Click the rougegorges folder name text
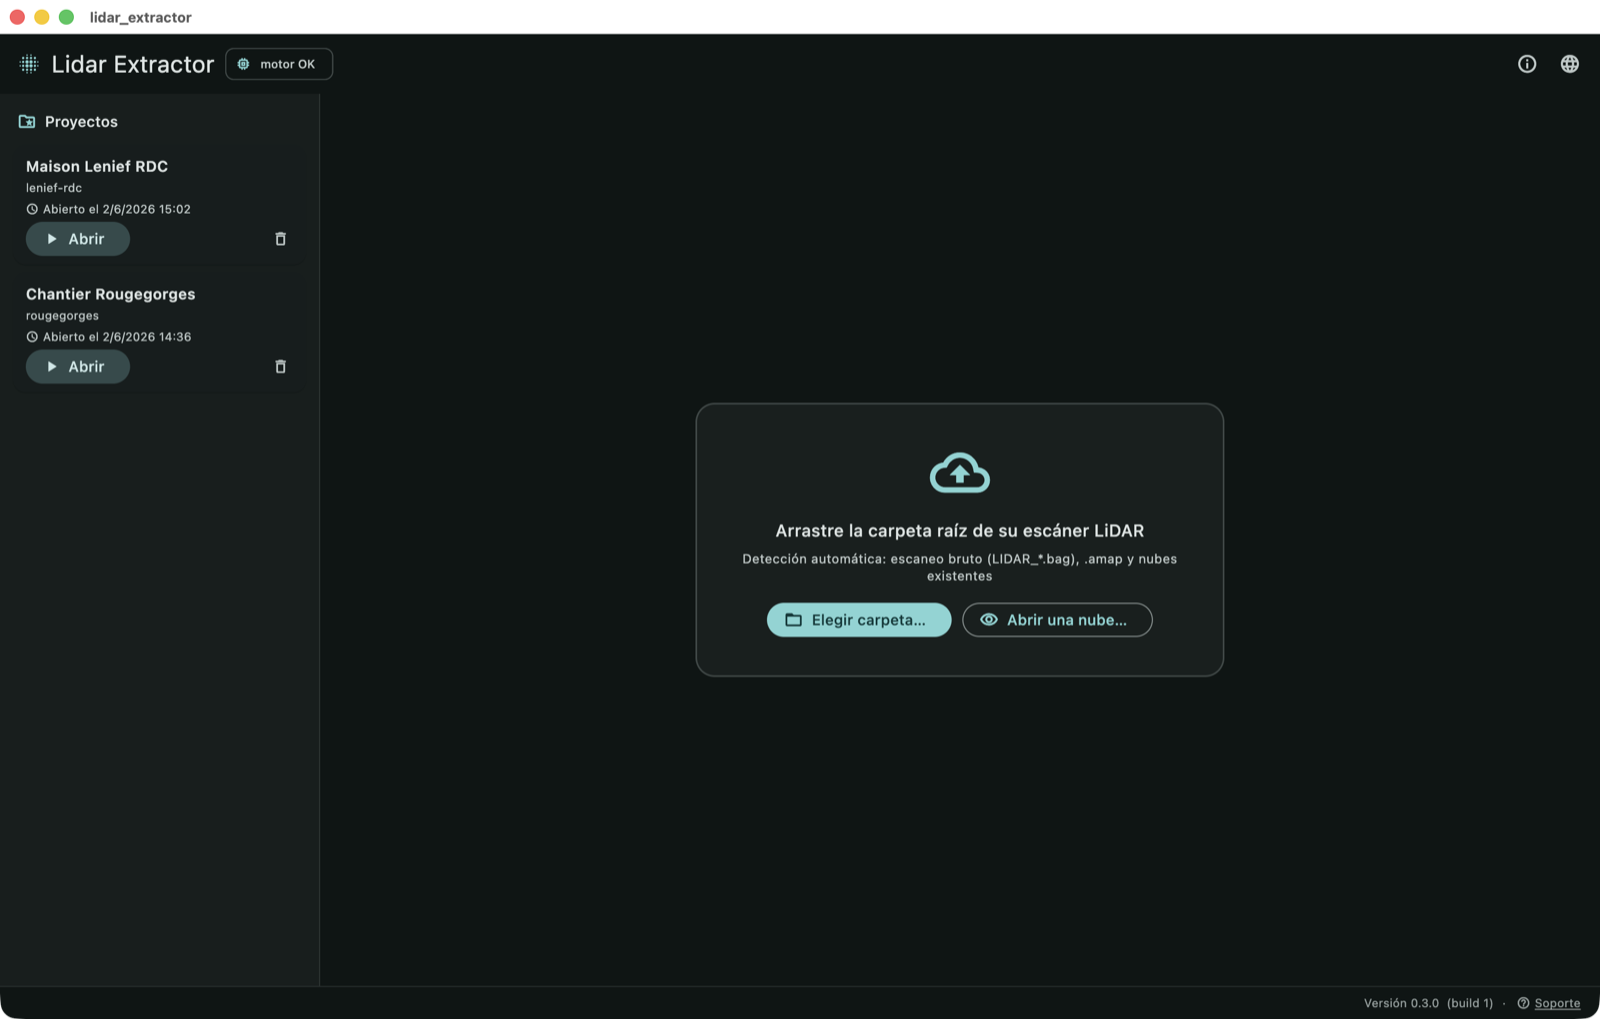This screenshot has height=1019, width=1600. (x=62, y=316)
